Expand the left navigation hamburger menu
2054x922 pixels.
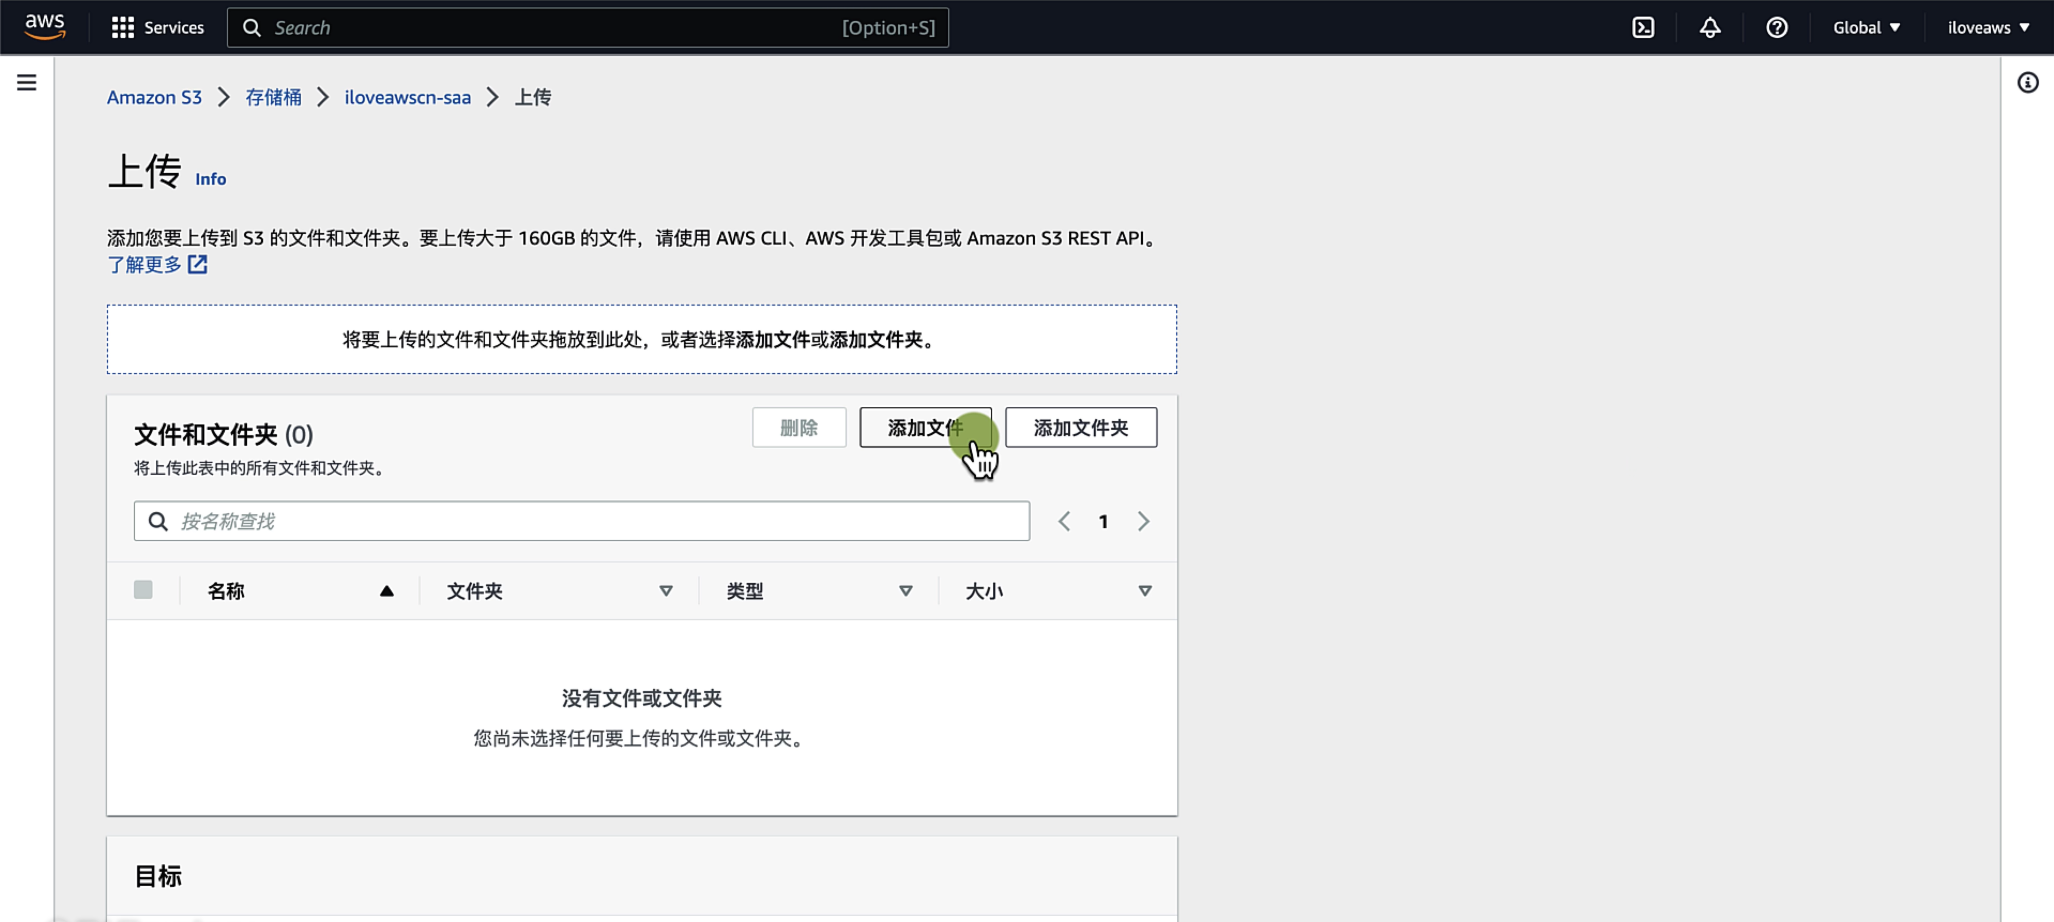click(x=27, y=82)
